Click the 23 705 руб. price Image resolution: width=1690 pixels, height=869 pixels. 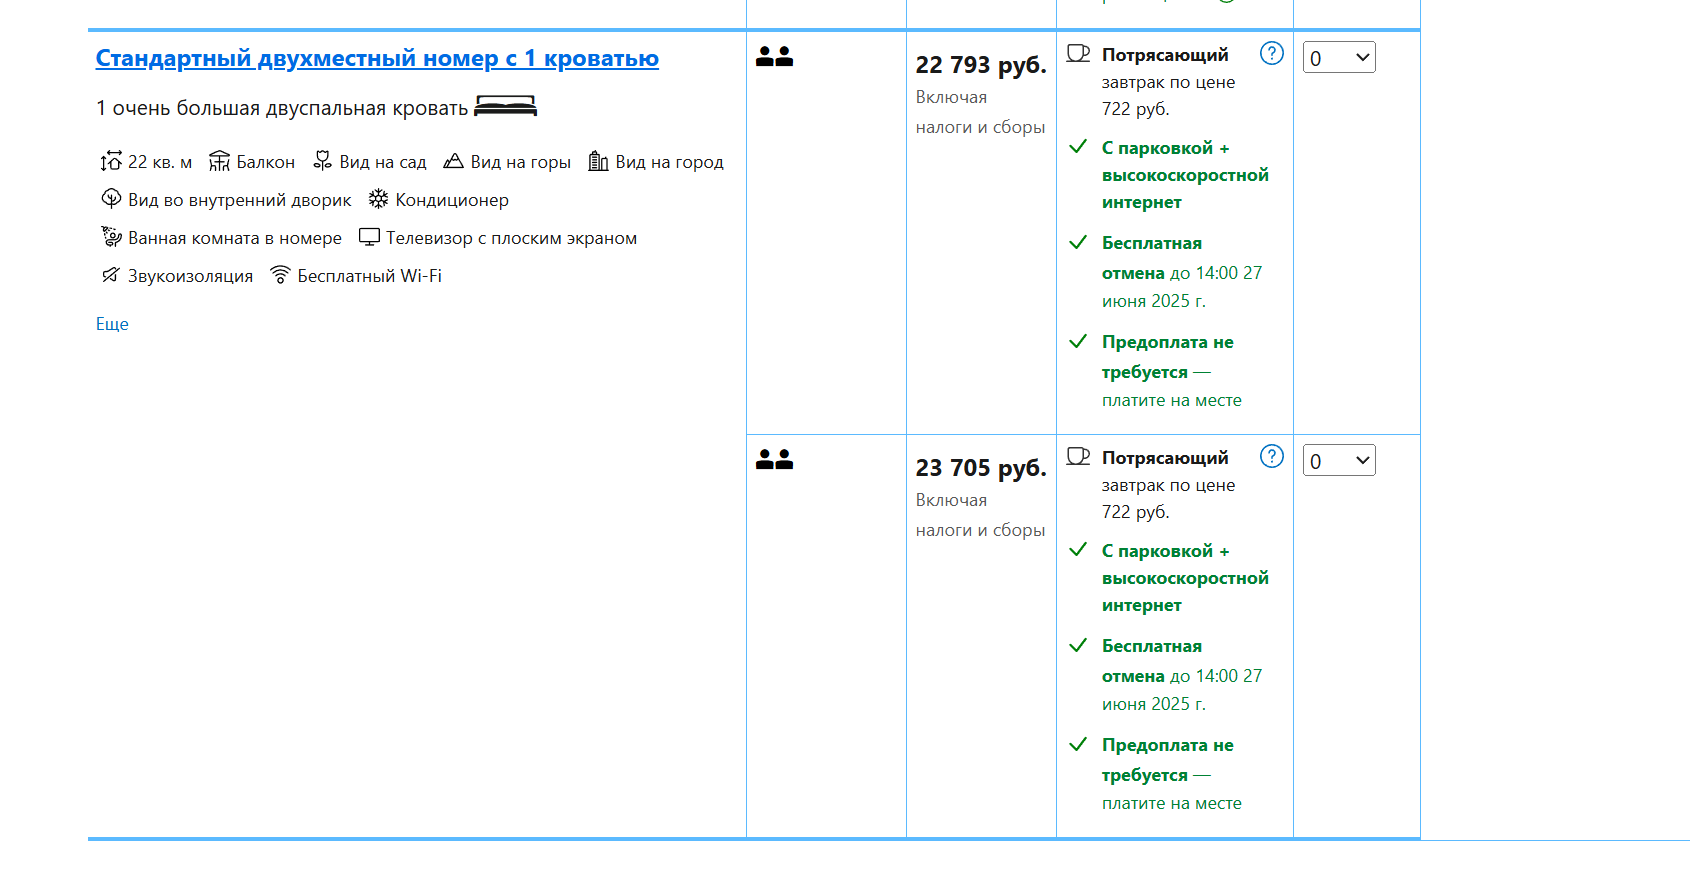pos(981,468)
